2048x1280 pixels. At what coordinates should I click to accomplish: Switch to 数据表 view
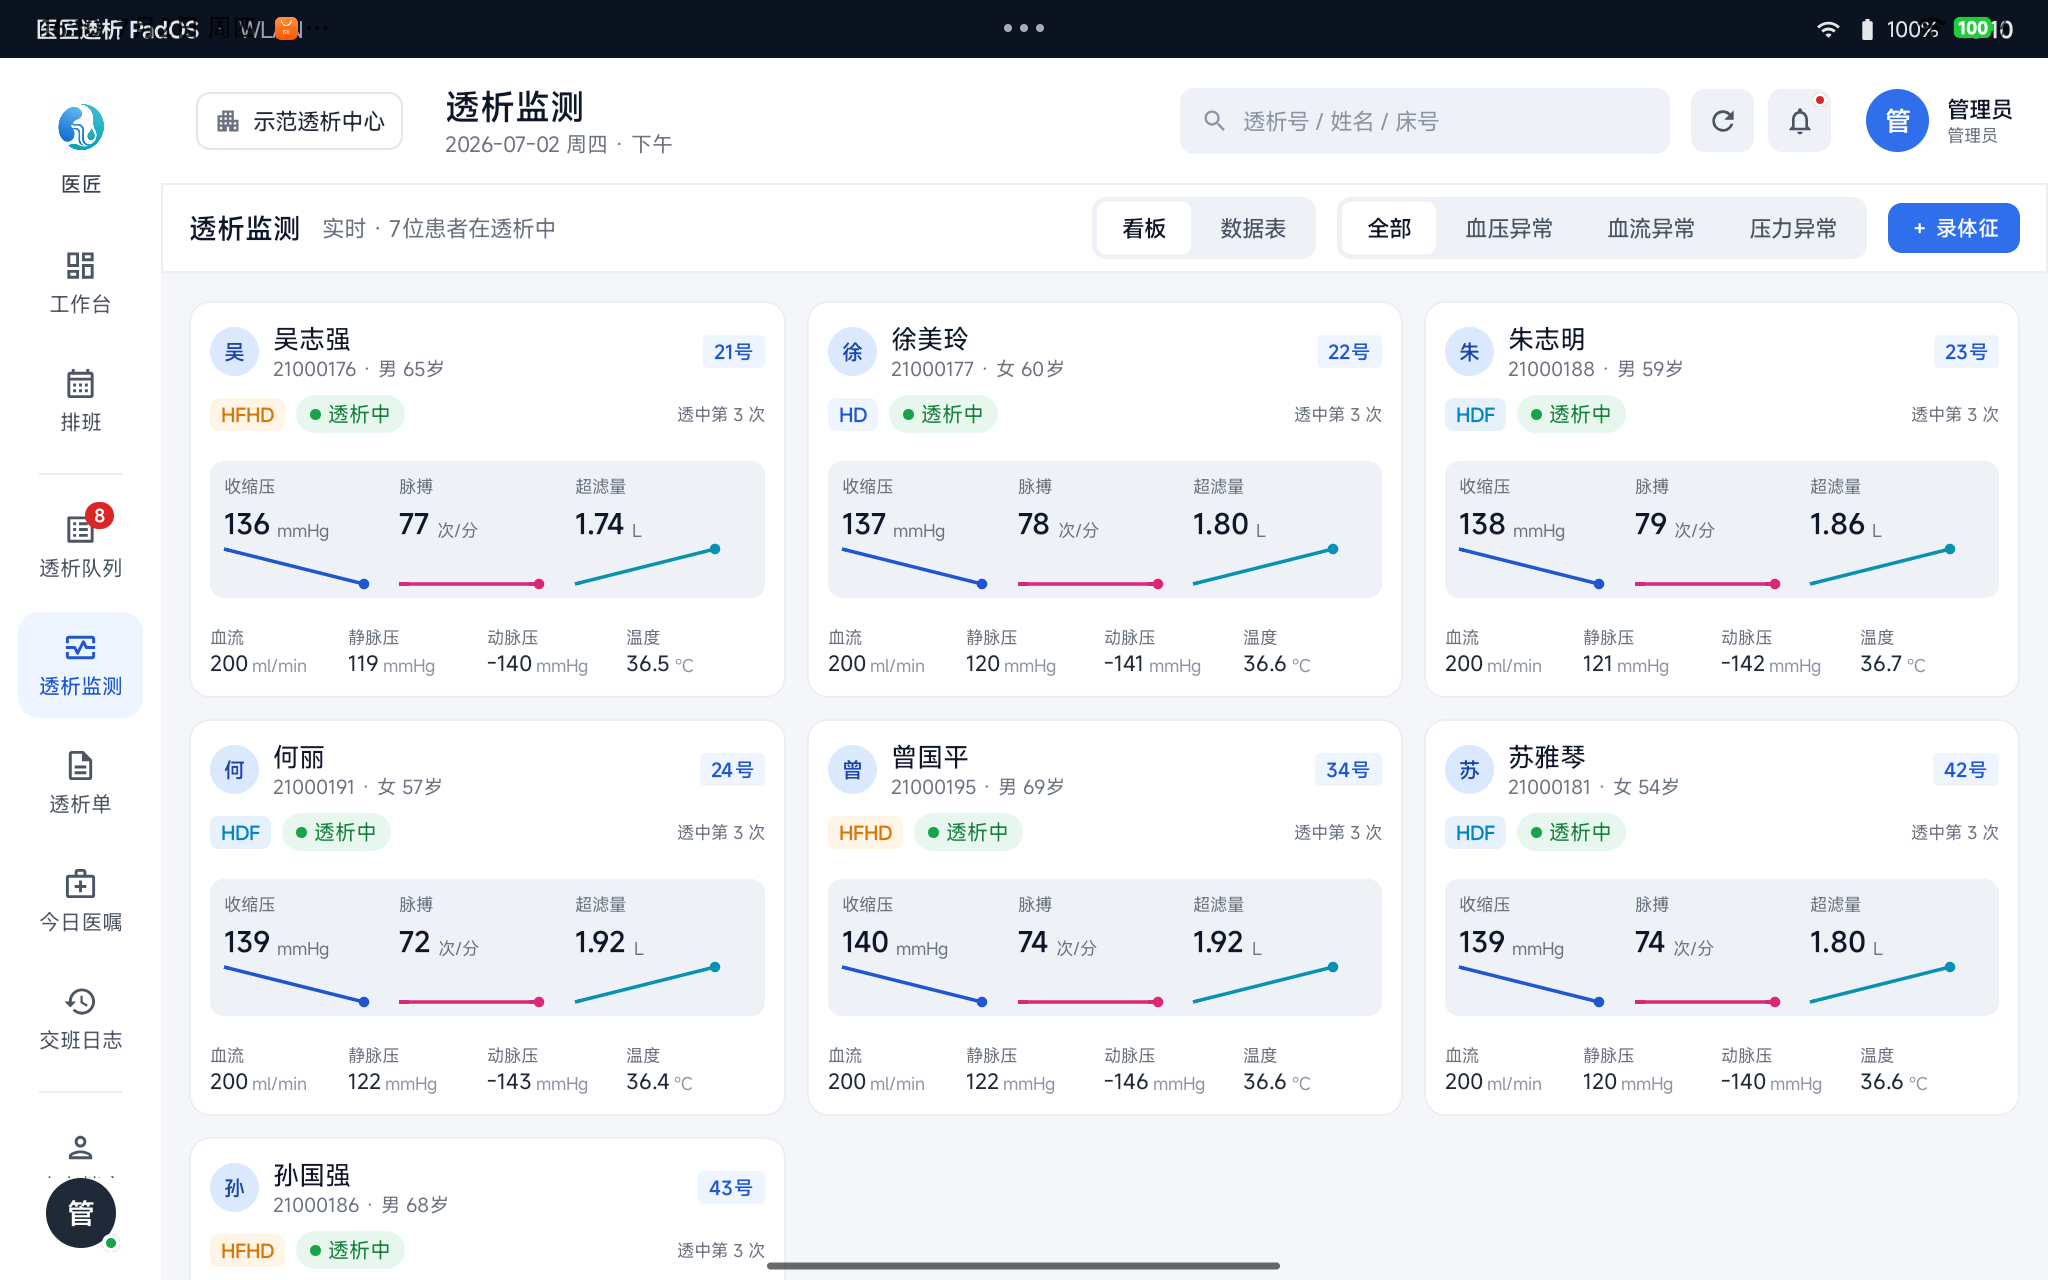1252,228
